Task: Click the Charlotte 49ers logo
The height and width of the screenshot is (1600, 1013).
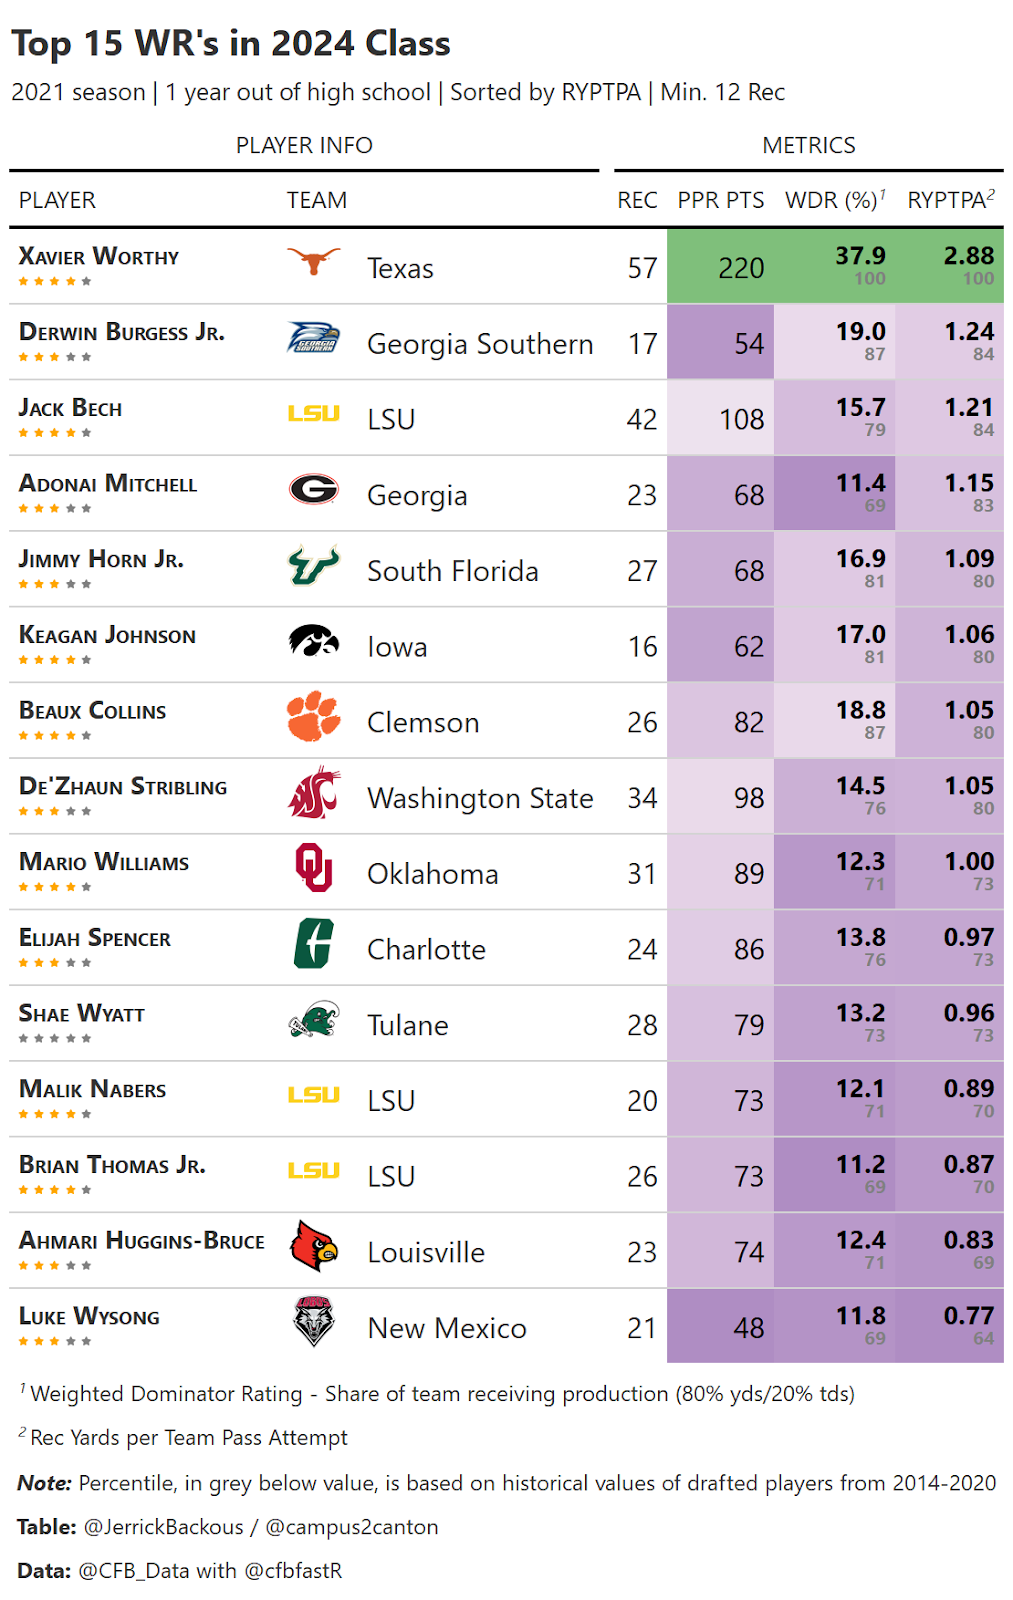Action: click(313, 944)
